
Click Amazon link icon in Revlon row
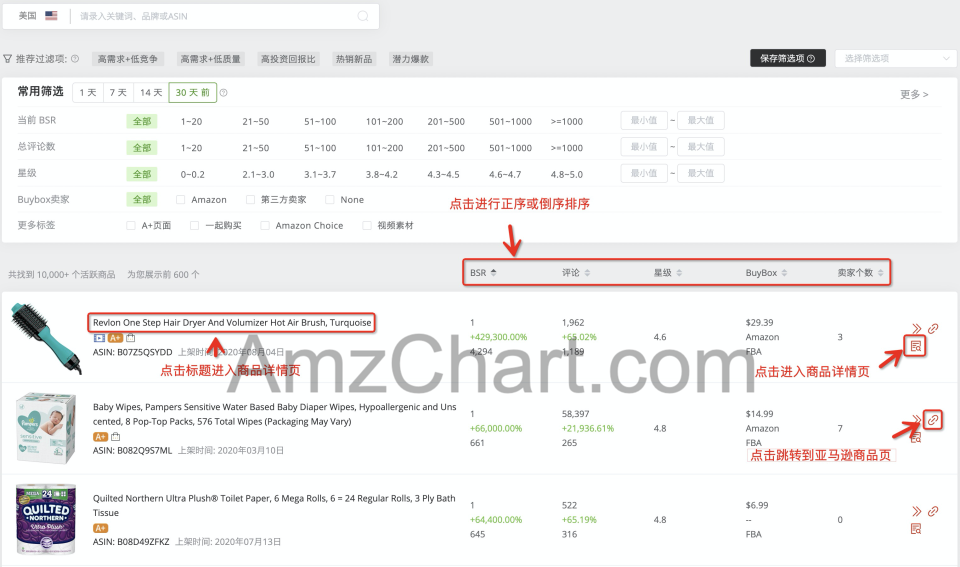click(933, 328)
